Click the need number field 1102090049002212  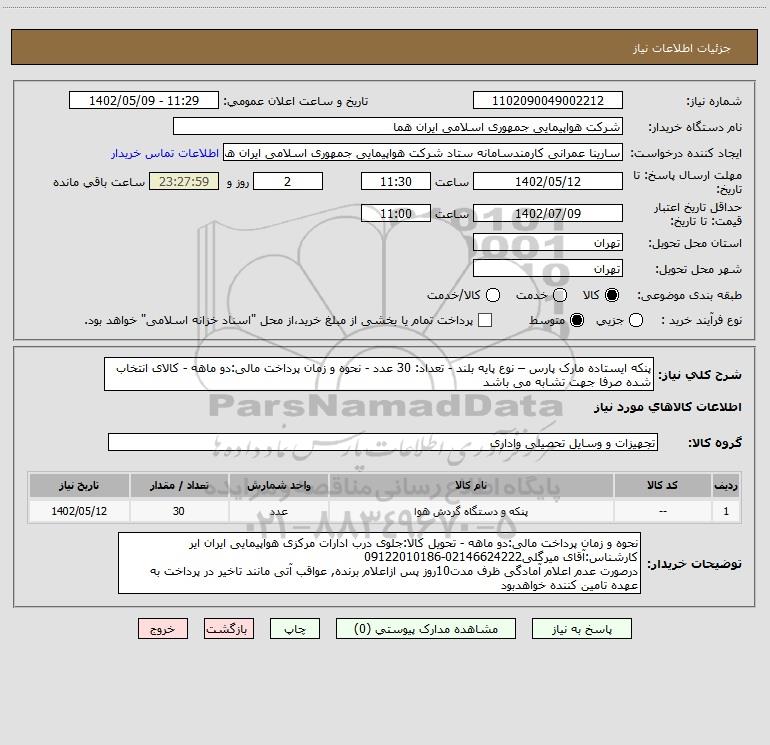(548, 101)
